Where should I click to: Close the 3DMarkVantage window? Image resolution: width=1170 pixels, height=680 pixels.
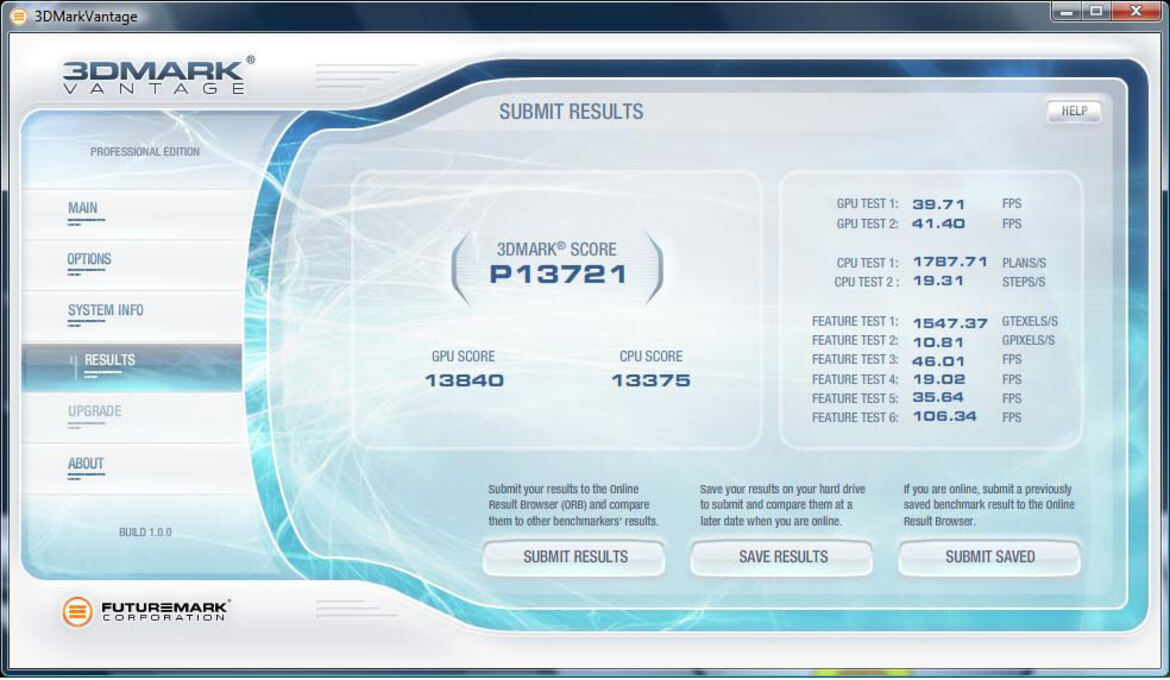point(1136,11)
